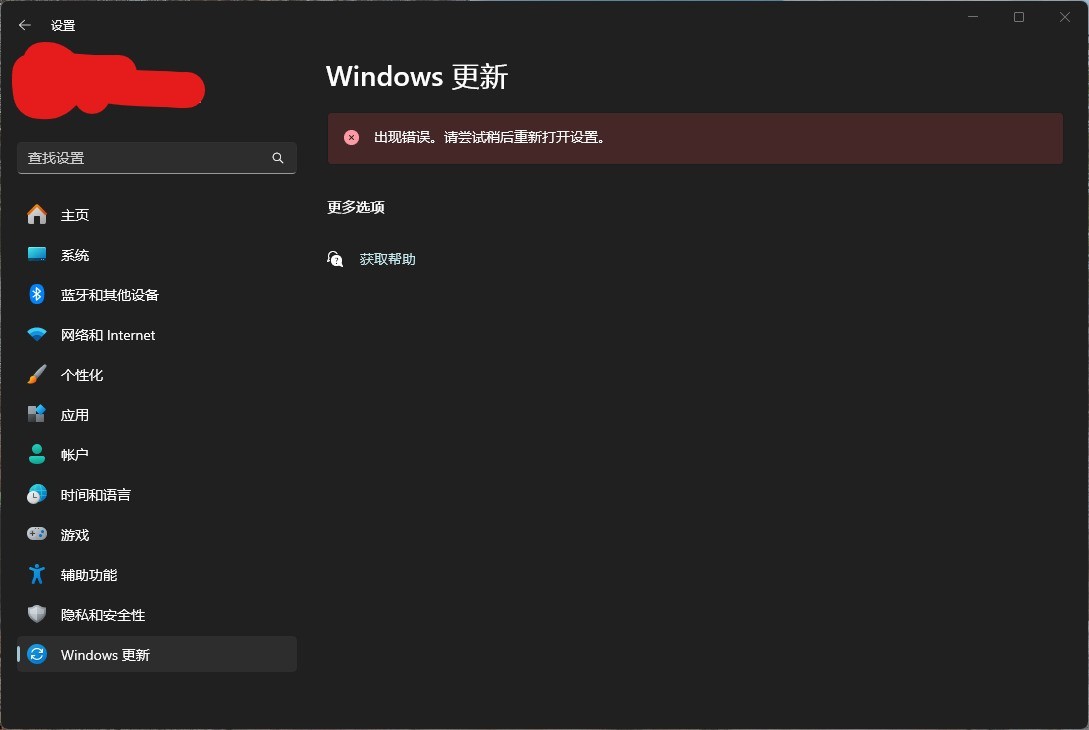Click the 更多选项 section heading
This screenshot has width=1089, height=730.
(x=355, y=207)
